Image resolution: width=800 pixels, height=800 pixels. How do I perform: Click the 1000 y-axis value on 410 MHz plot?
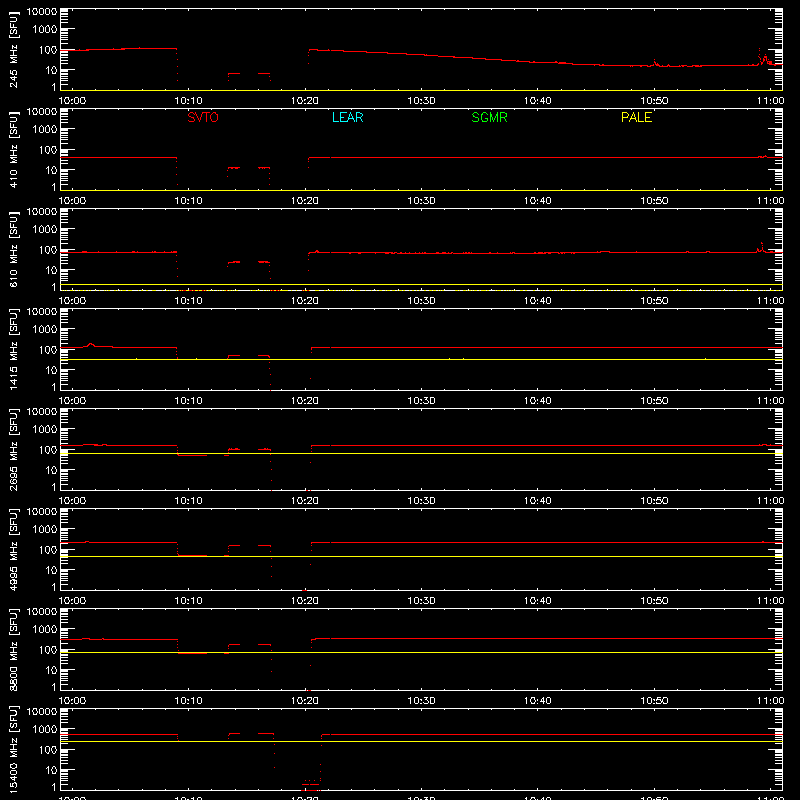click(x=45, y=129)
